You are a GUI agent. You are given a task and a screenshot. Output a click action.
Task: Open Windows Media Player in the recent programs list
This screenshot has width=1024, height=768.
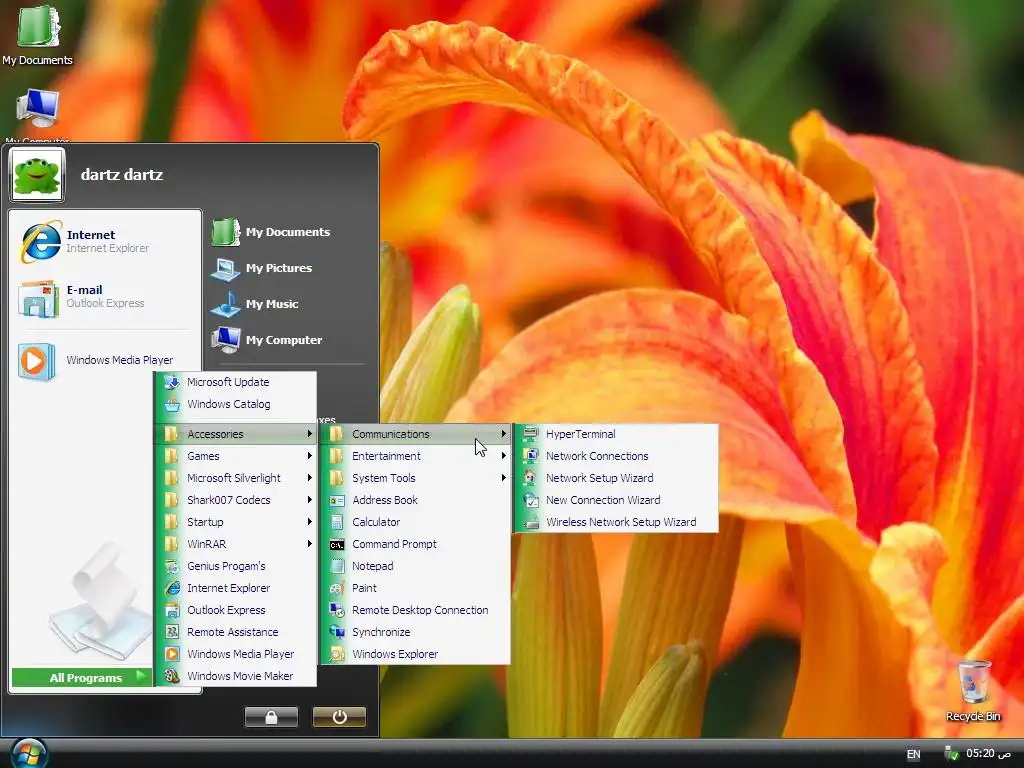point(104,360)
